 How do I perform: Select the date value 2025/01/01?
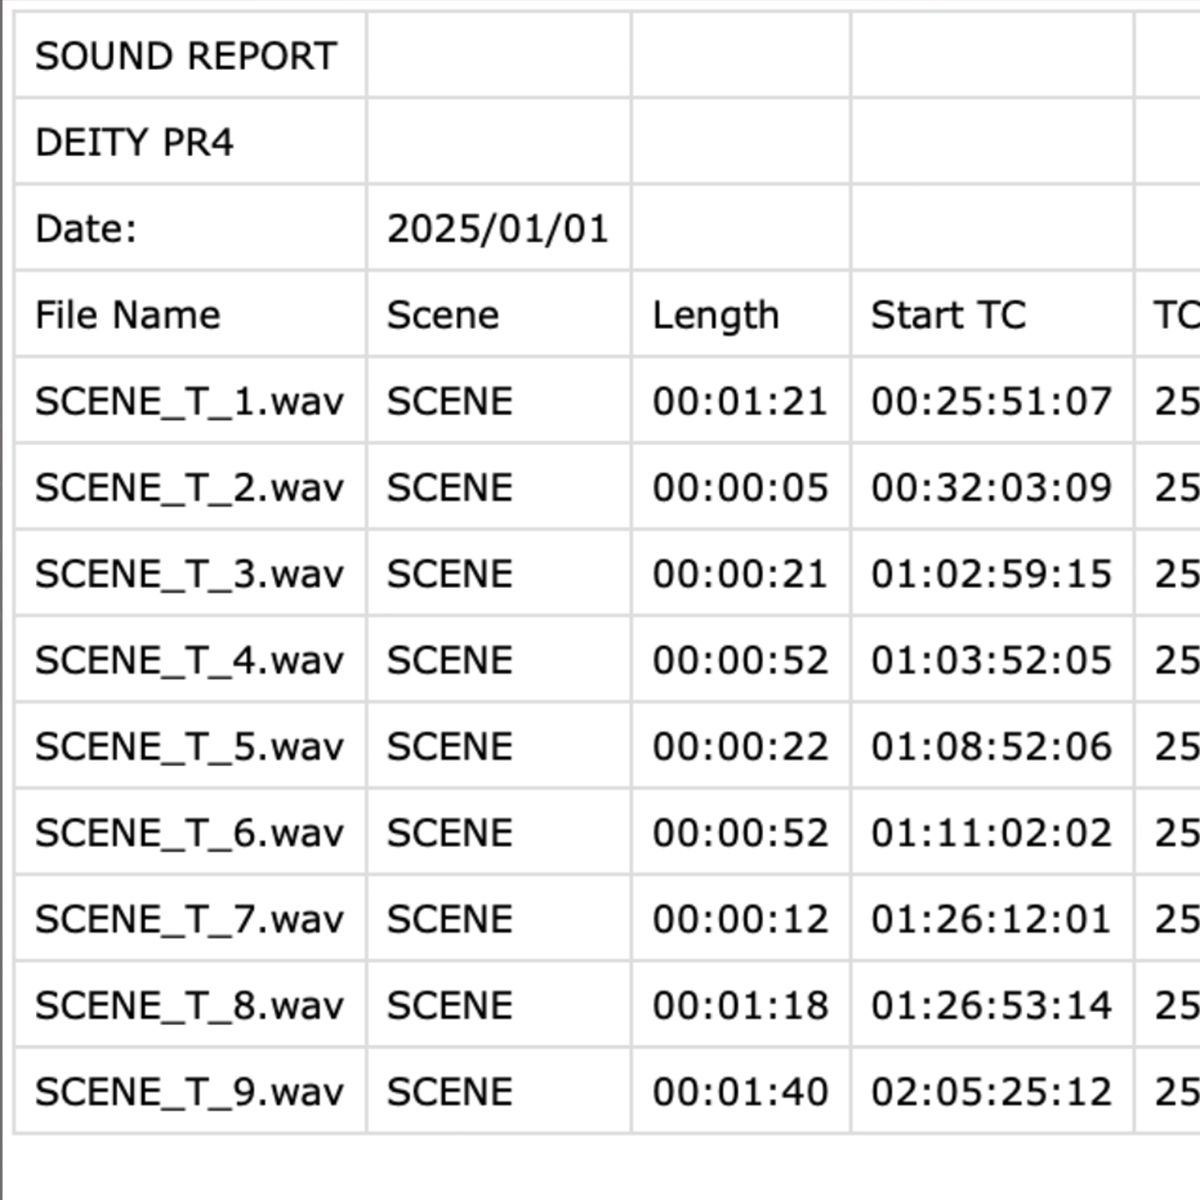coord(497,229)
